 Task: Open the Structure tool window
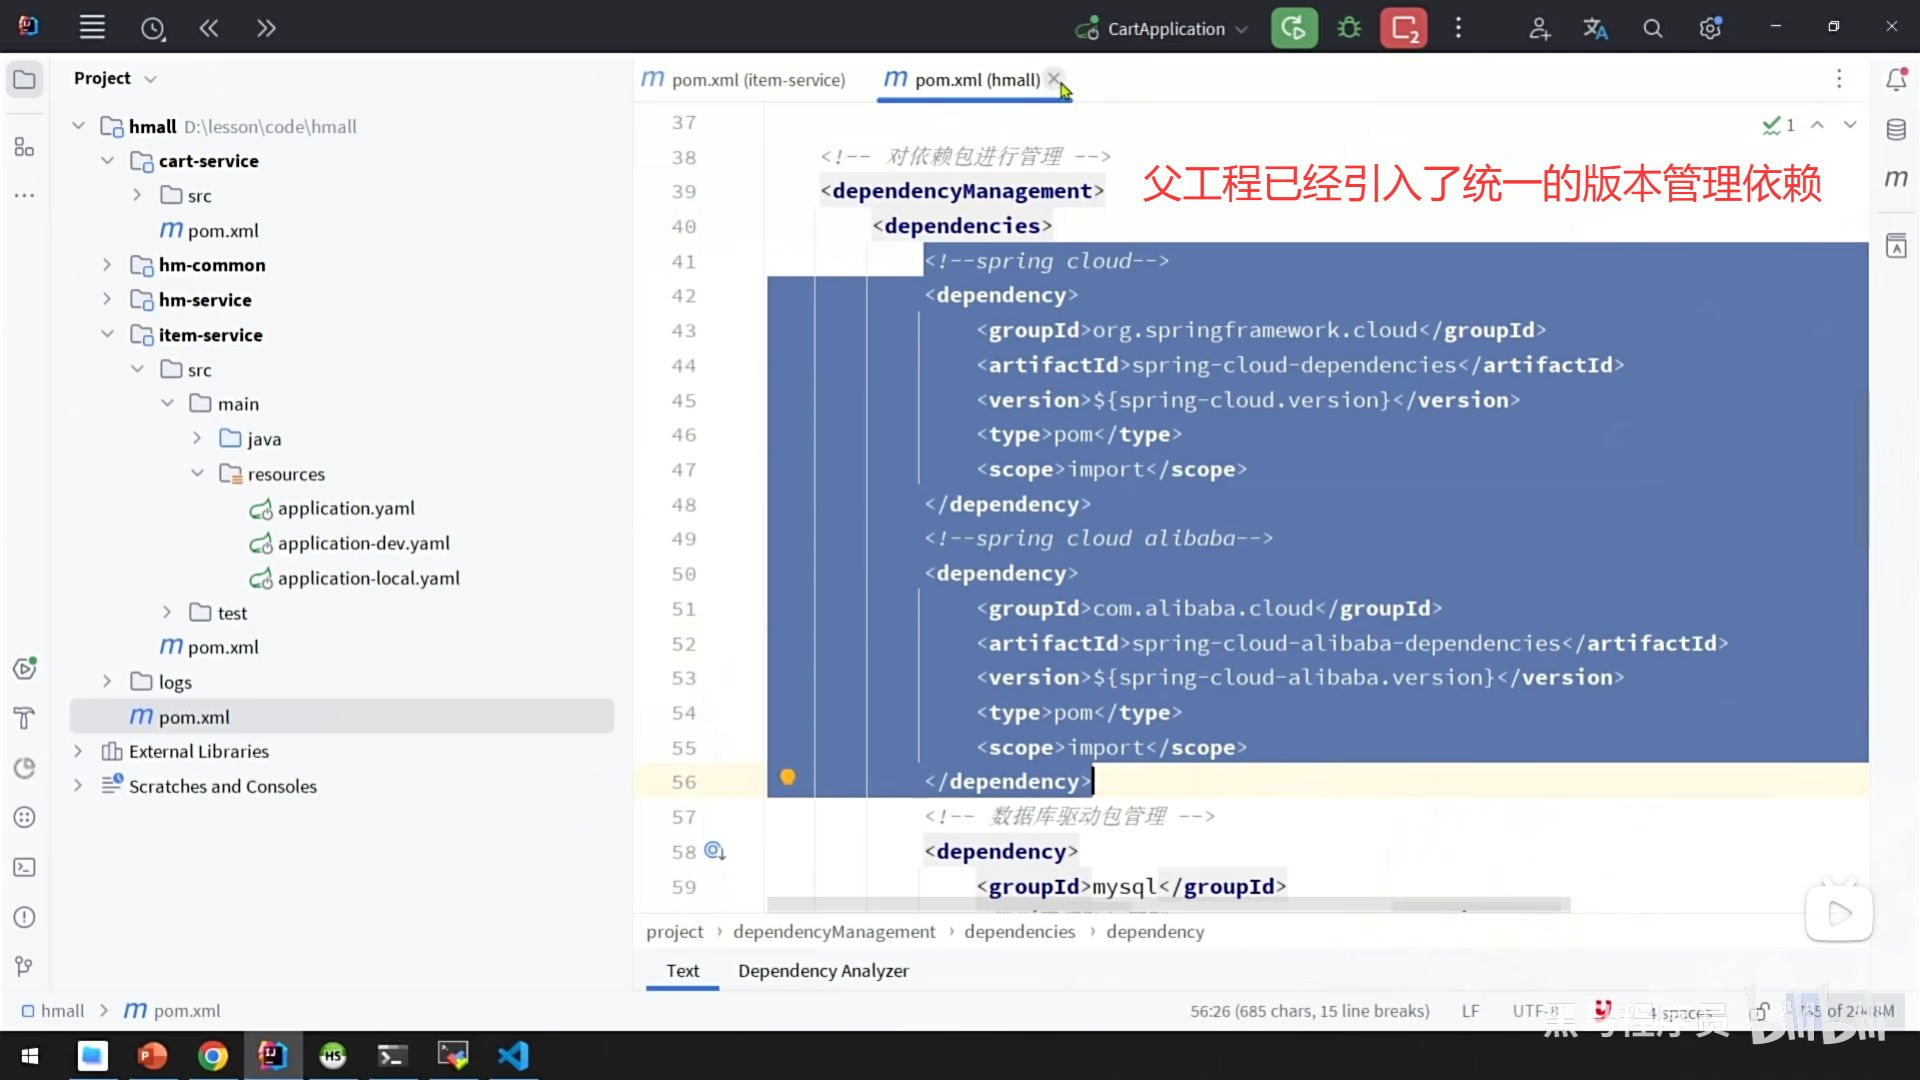pyautogui.click(x=25, y=147)
